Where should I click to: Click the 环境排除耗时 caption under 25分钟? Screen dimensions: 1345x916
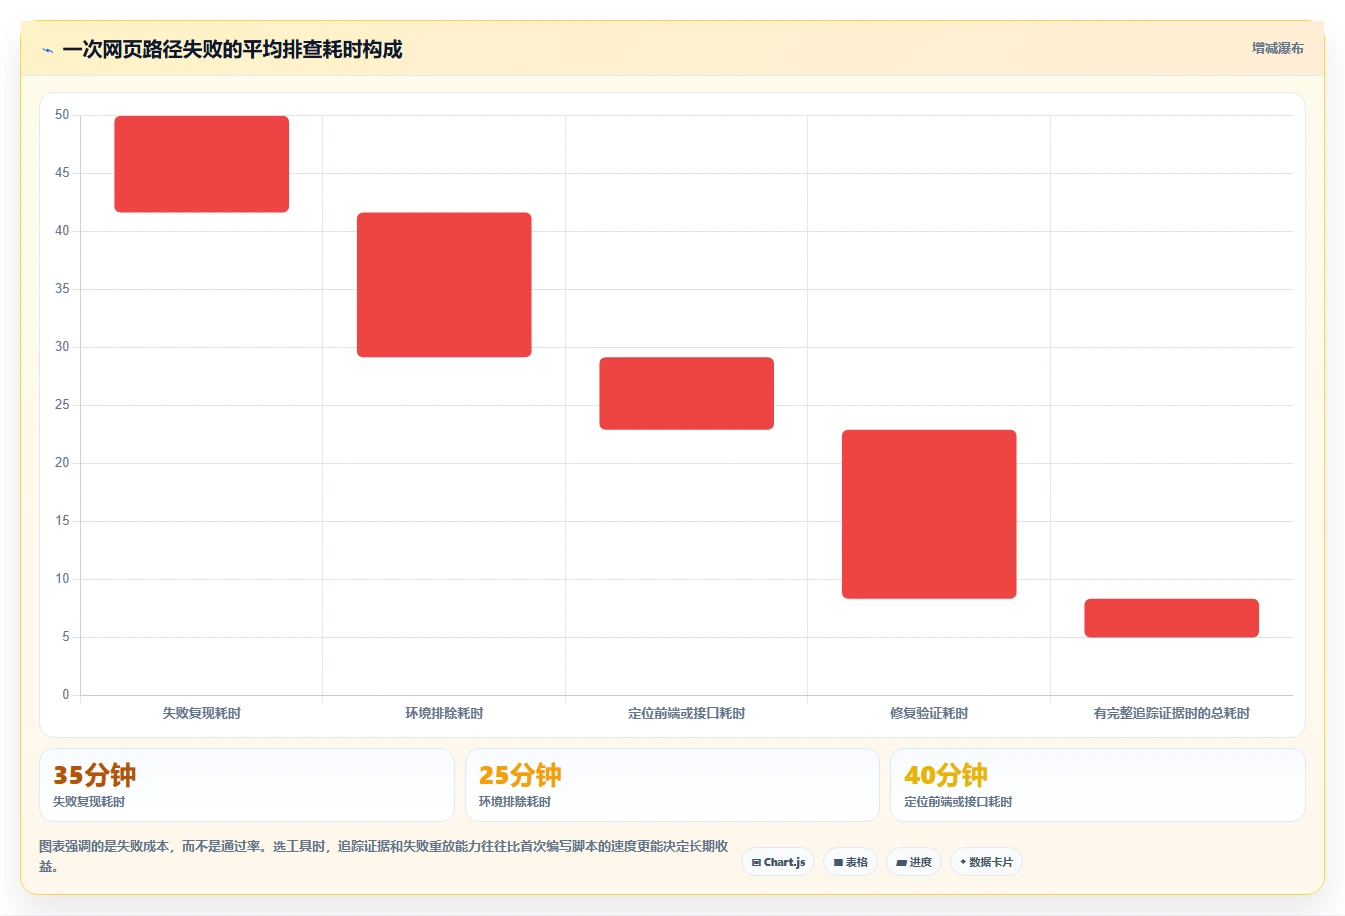[x=515, y=802]
